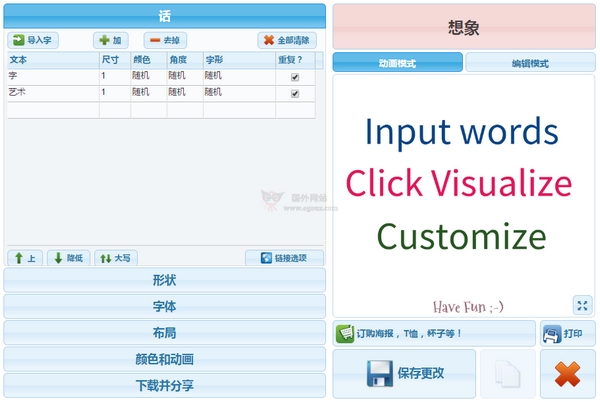Open order posters 订购海报 button
Screen dimensions: 600x402
pos(434,334)
